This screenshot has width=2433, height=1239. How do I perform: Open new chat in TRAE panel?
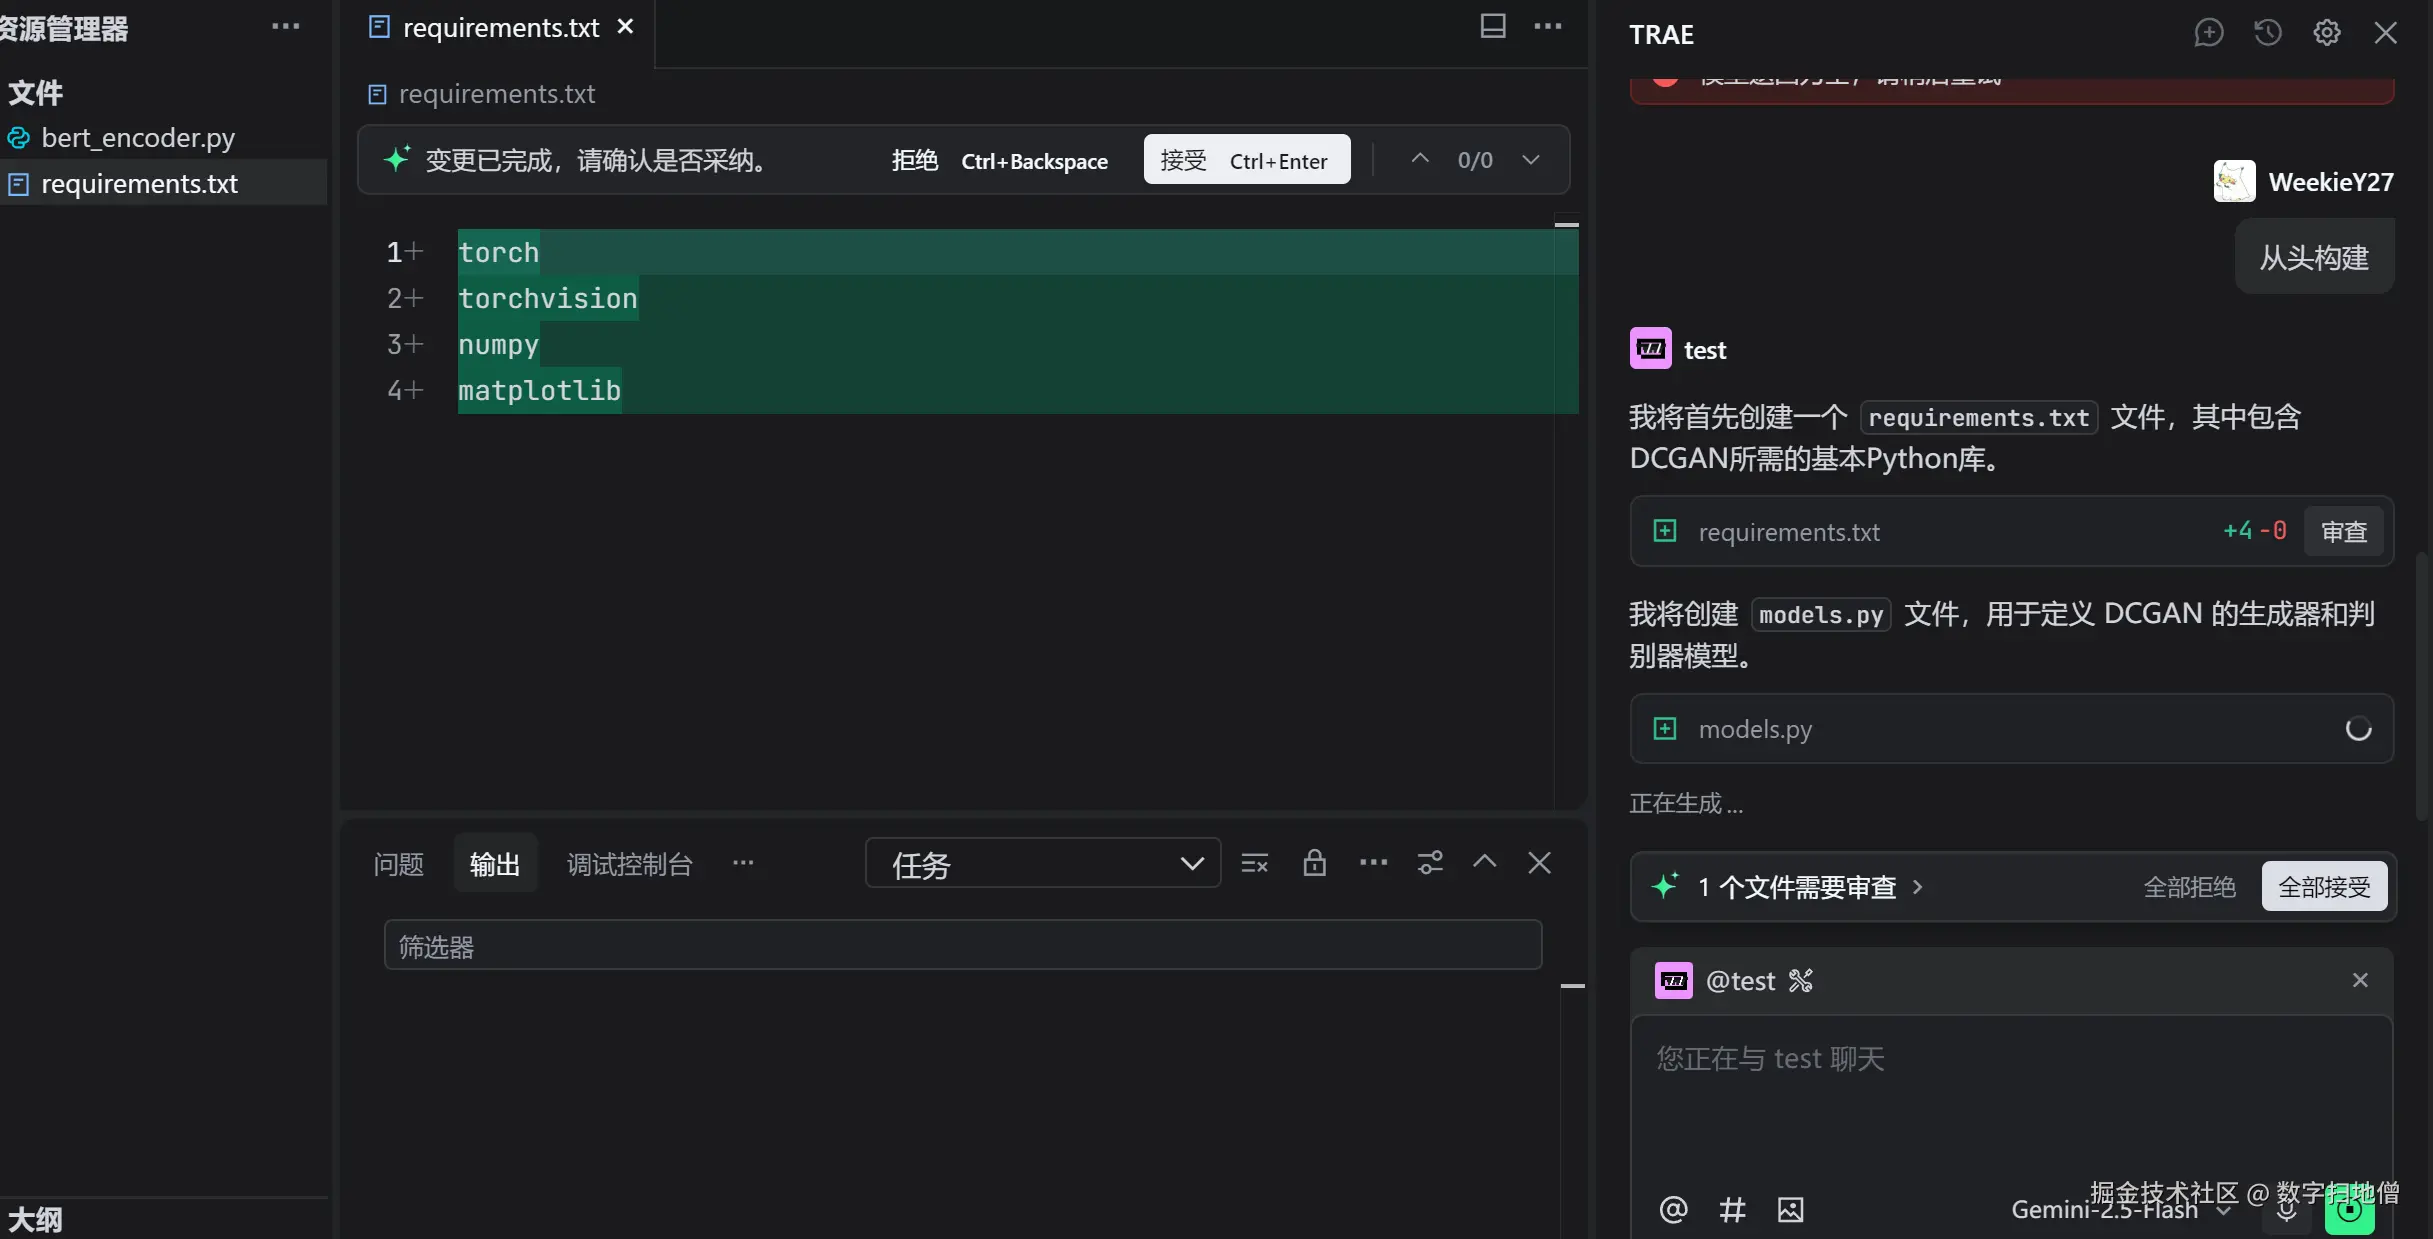[x=2208, y=33]
